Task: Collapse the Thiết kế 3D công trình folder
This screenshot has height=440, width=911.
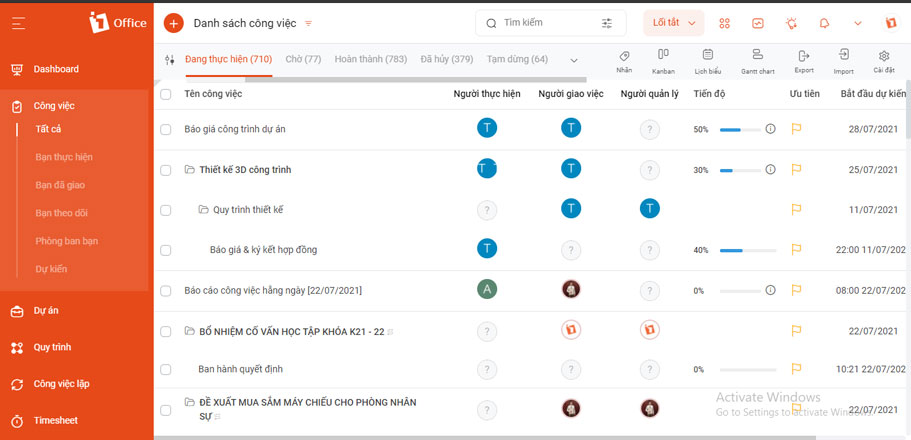Action: coord(189,170)
